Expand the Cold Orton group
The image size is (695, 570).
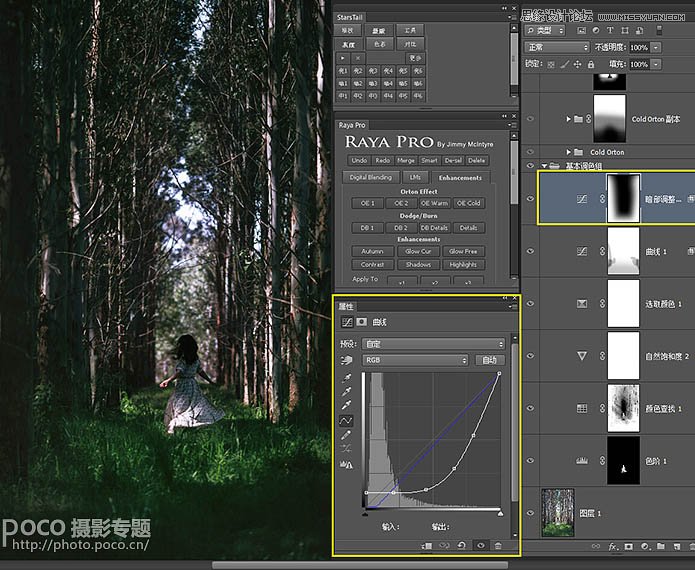(x=568, y=152)
